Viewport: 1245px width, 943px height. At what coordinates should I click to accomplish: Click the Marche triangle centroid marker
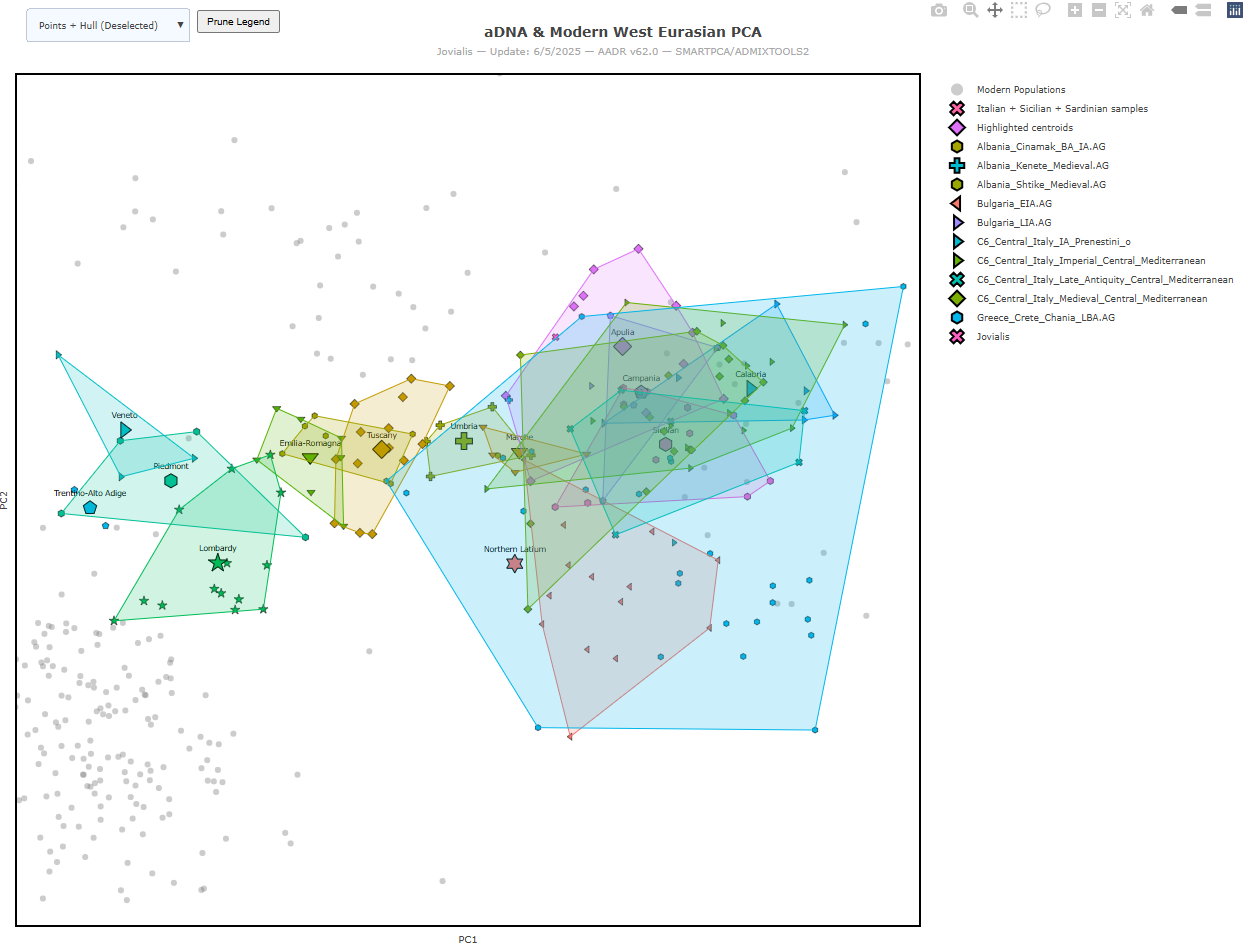pos(519,454)
